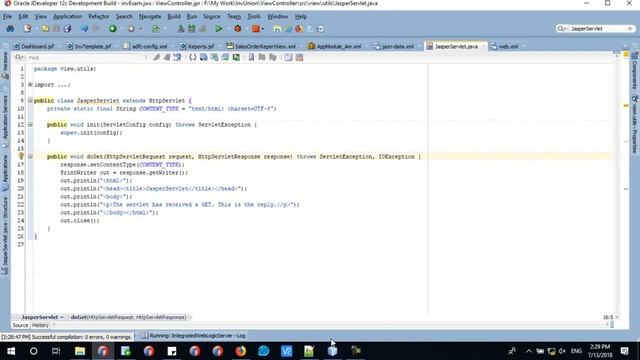Click the doGet breadcrumb at the editor bottom
The width and height of the screenshot is (640, 360).
(128, 317)
